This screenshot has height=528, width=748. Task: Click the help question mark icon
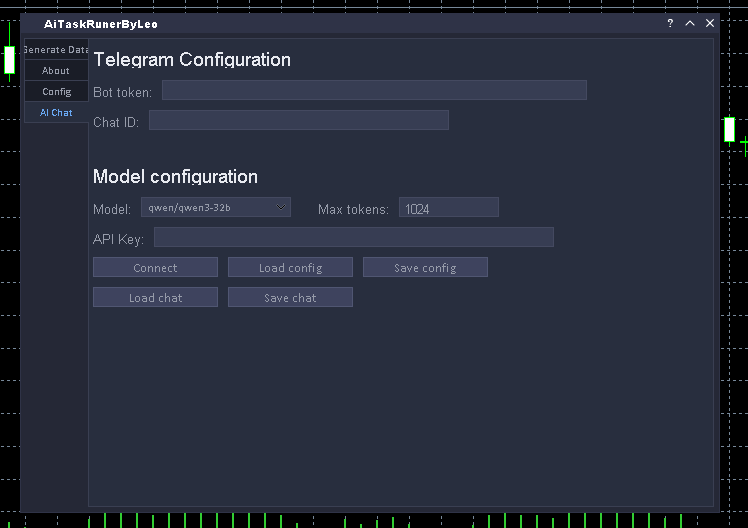(670, 23)
